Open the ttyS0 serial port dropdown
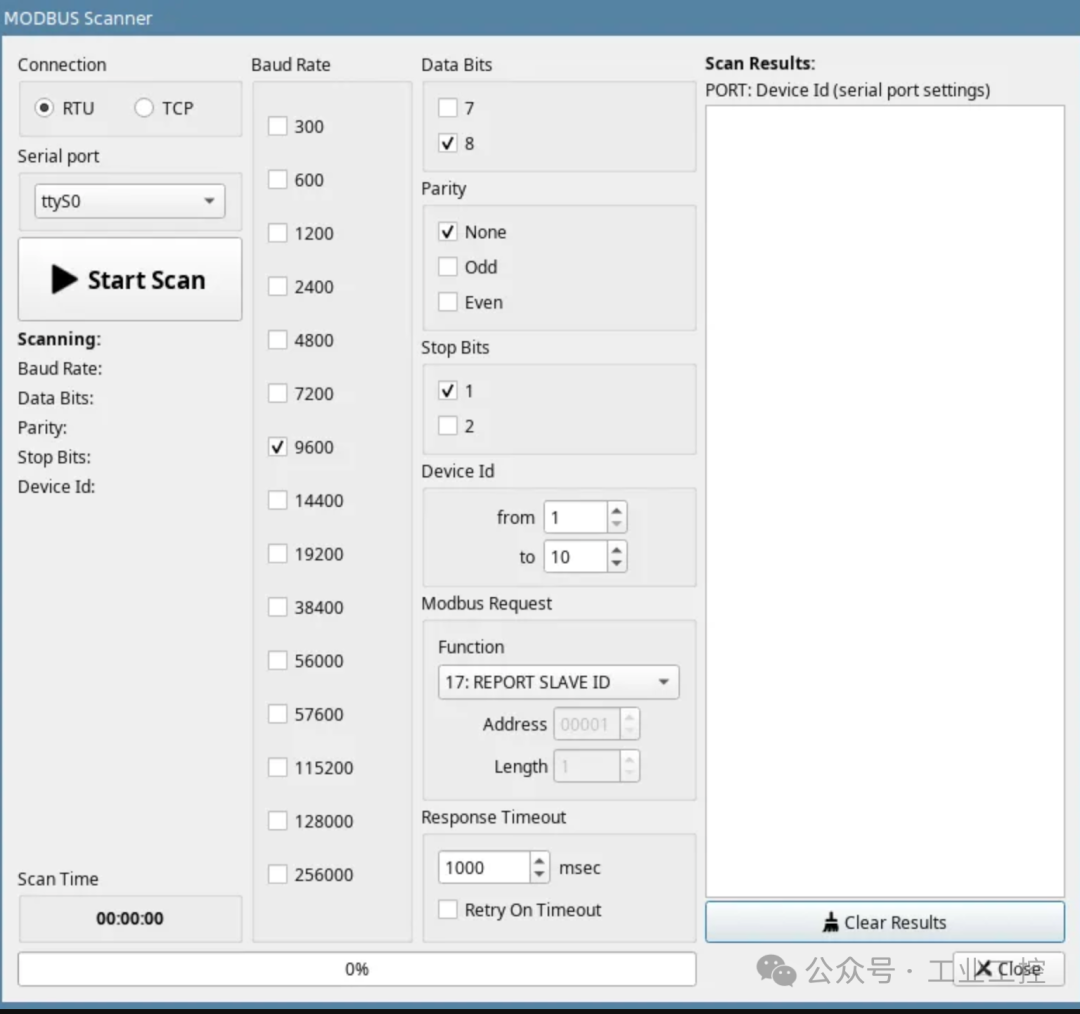 (129, 201)
